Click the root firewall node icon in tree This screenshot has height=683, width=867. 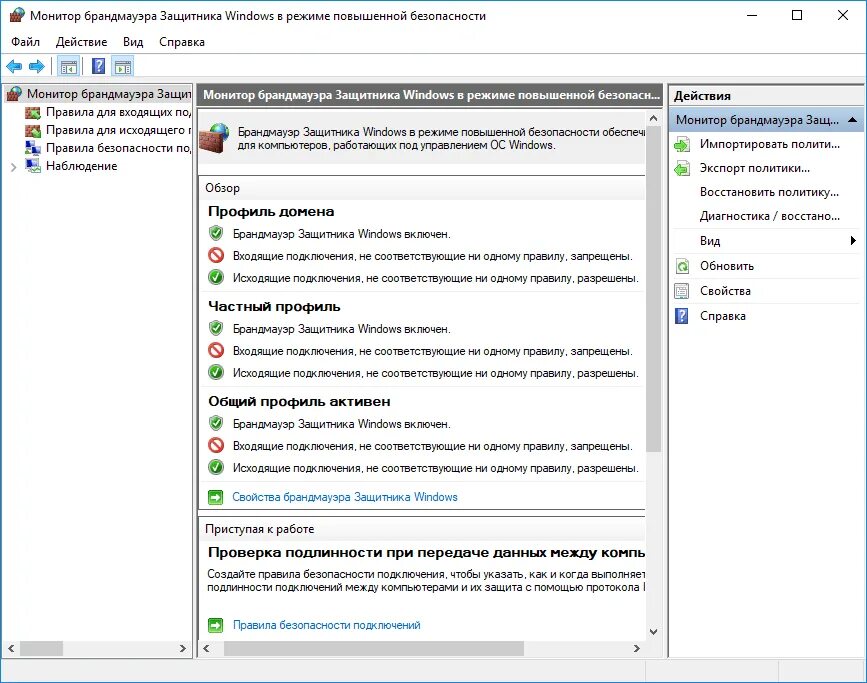pyautogui.click(x=14, y=94)
